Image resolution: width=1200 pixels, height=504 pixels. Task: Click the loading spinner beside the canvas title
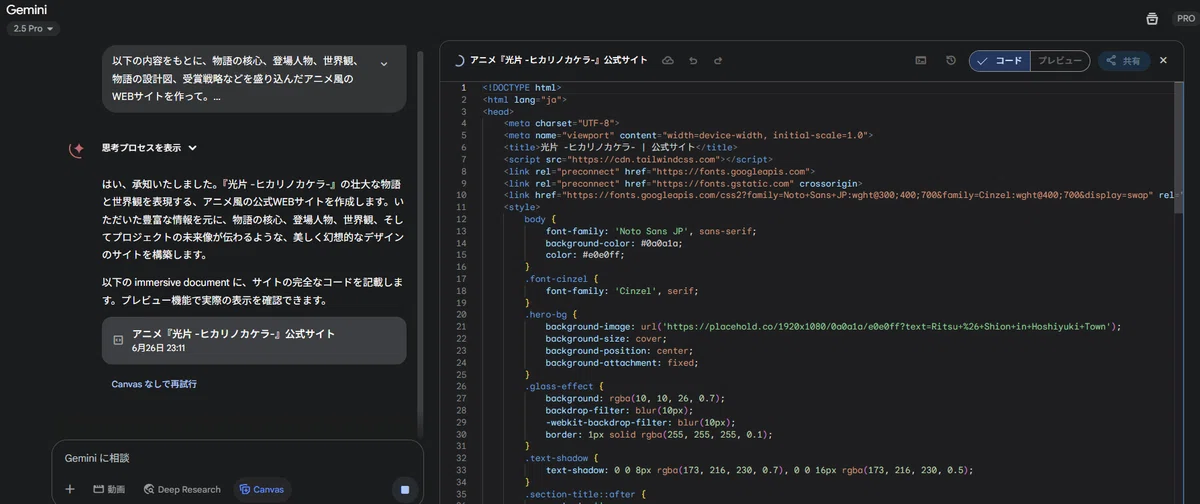(458, 61)
